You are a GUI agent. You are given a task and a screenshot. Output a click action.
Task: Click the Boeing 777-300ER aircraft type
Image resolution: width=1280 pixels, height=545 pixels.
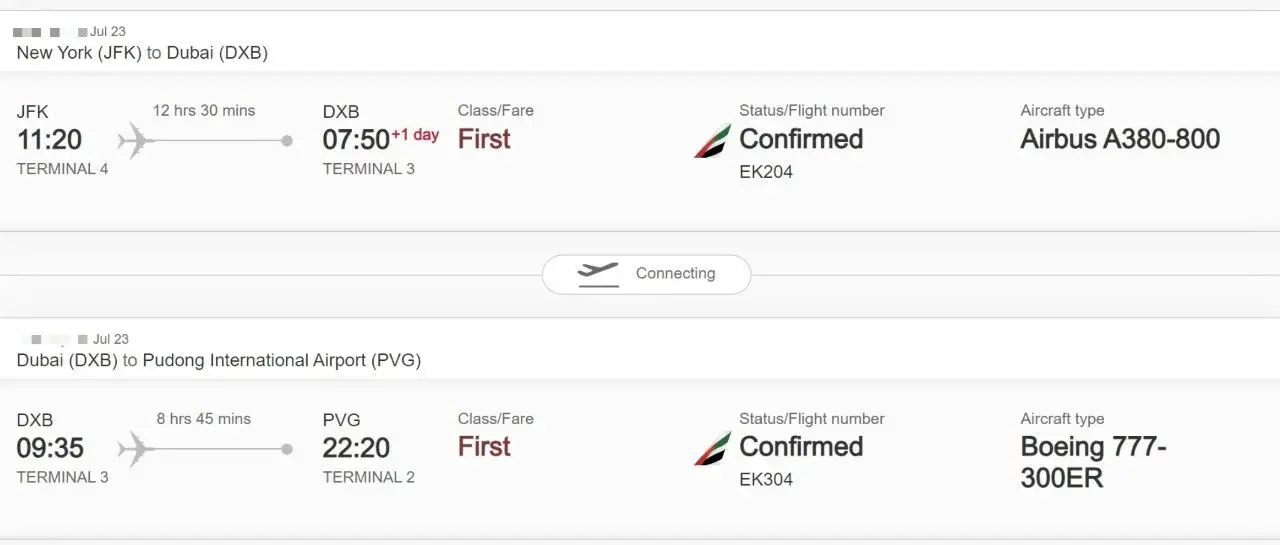(x=1094, y=462)
